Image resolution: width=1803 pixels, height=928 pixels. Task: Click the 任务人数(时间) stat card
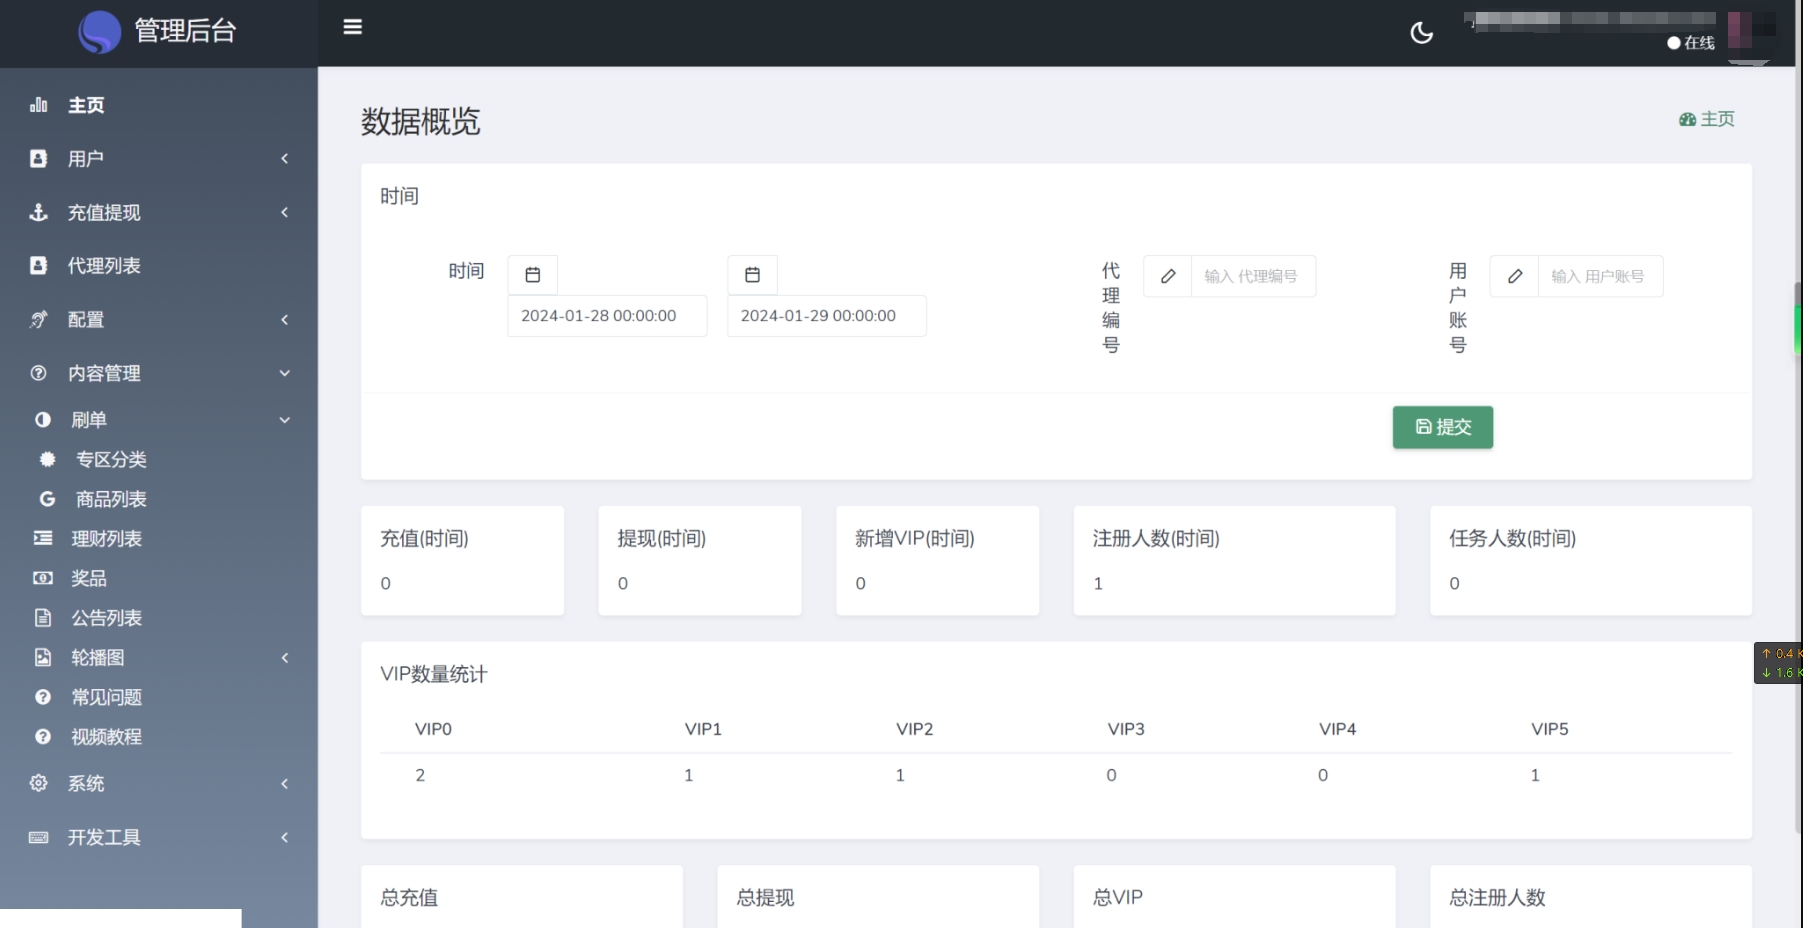click(x=1591, y=560)
